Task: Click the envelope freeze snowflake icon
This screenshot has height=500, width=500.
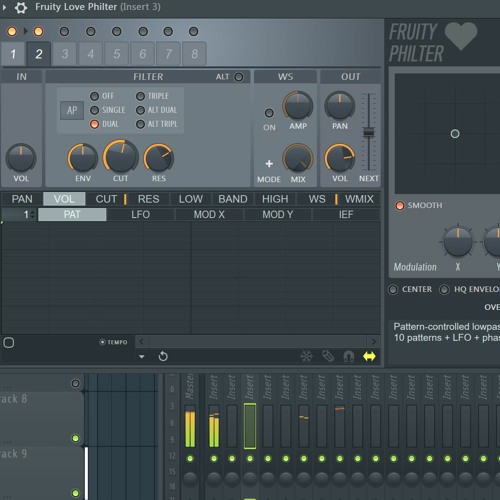Action: 306,356
